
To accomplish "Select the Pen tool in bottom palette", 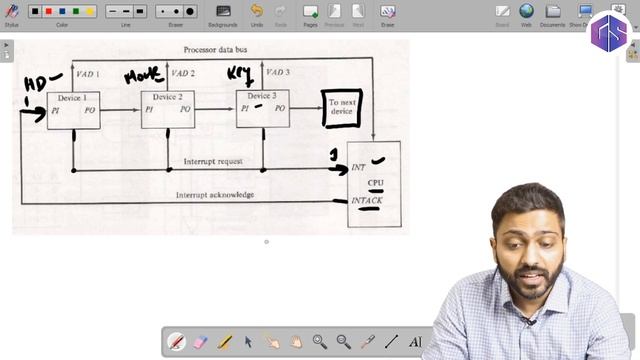I will pyautogui.click(x=176, y=342).
